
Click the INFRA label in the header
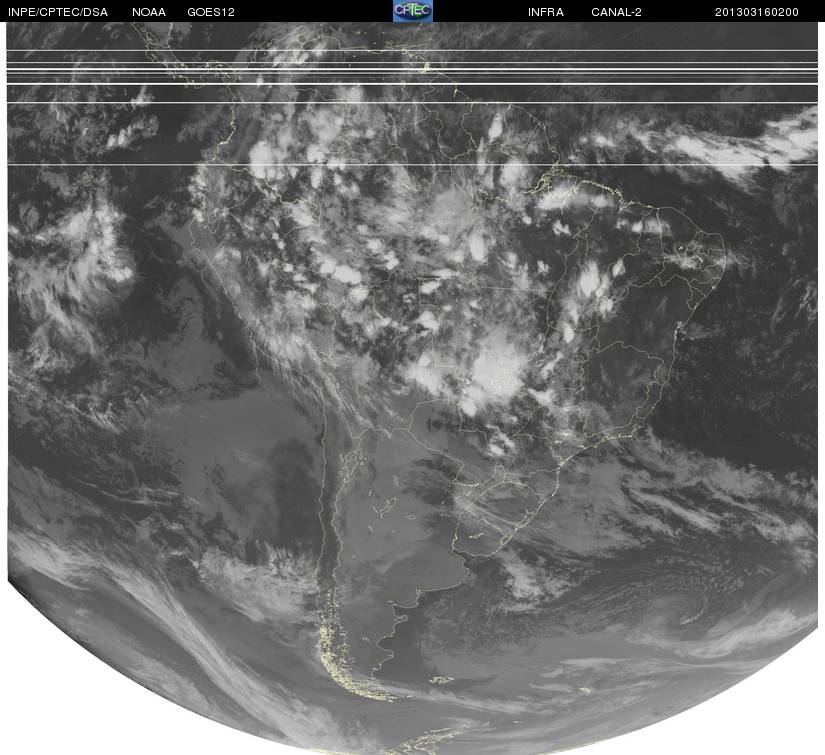[546, 12]
